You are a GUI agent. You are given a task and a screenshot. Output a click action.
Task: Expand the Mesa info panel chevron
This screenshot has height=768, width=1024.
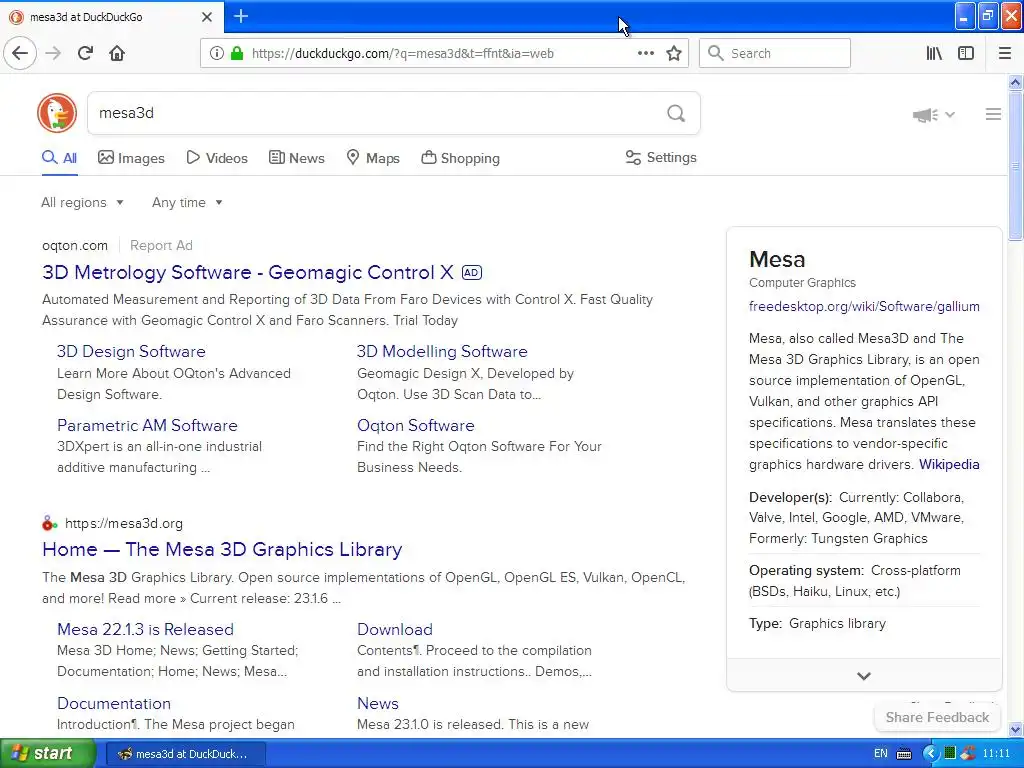pos(864,676)
